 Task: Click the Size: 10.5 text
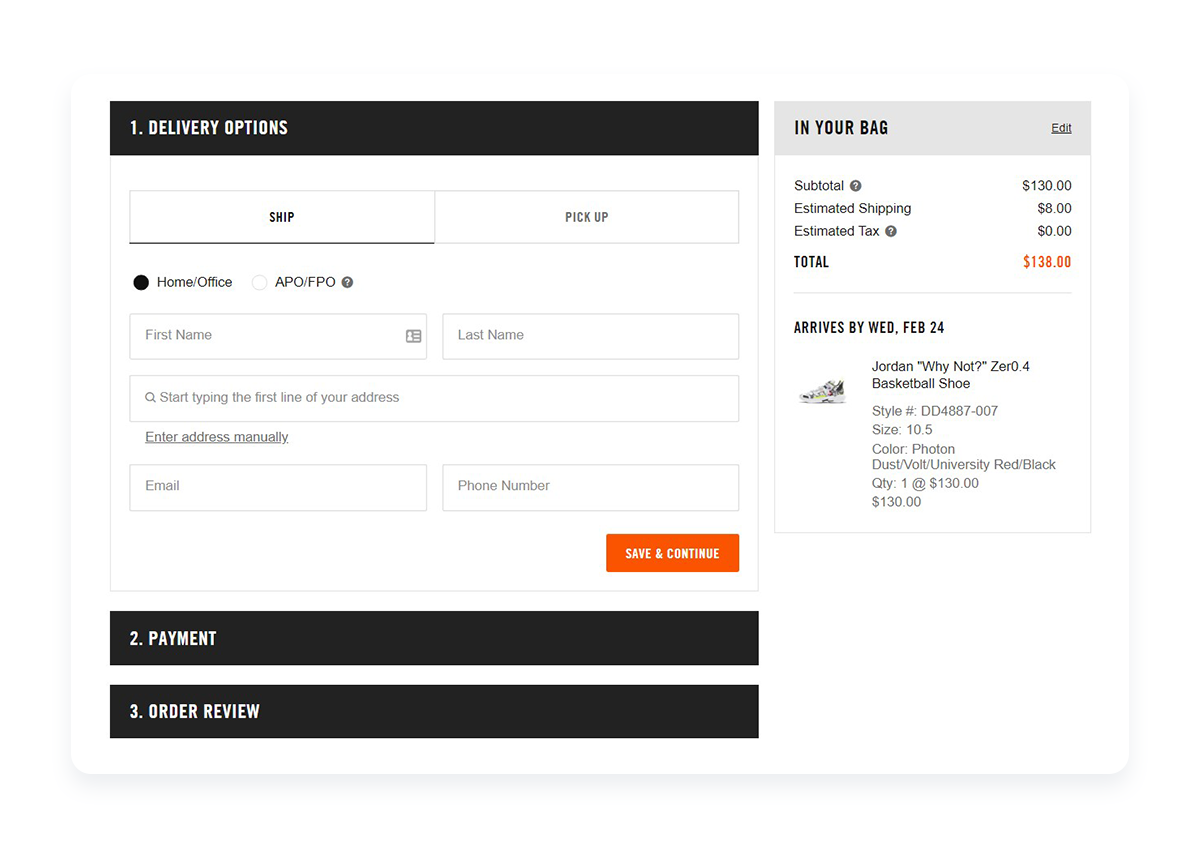pos(902,430)
